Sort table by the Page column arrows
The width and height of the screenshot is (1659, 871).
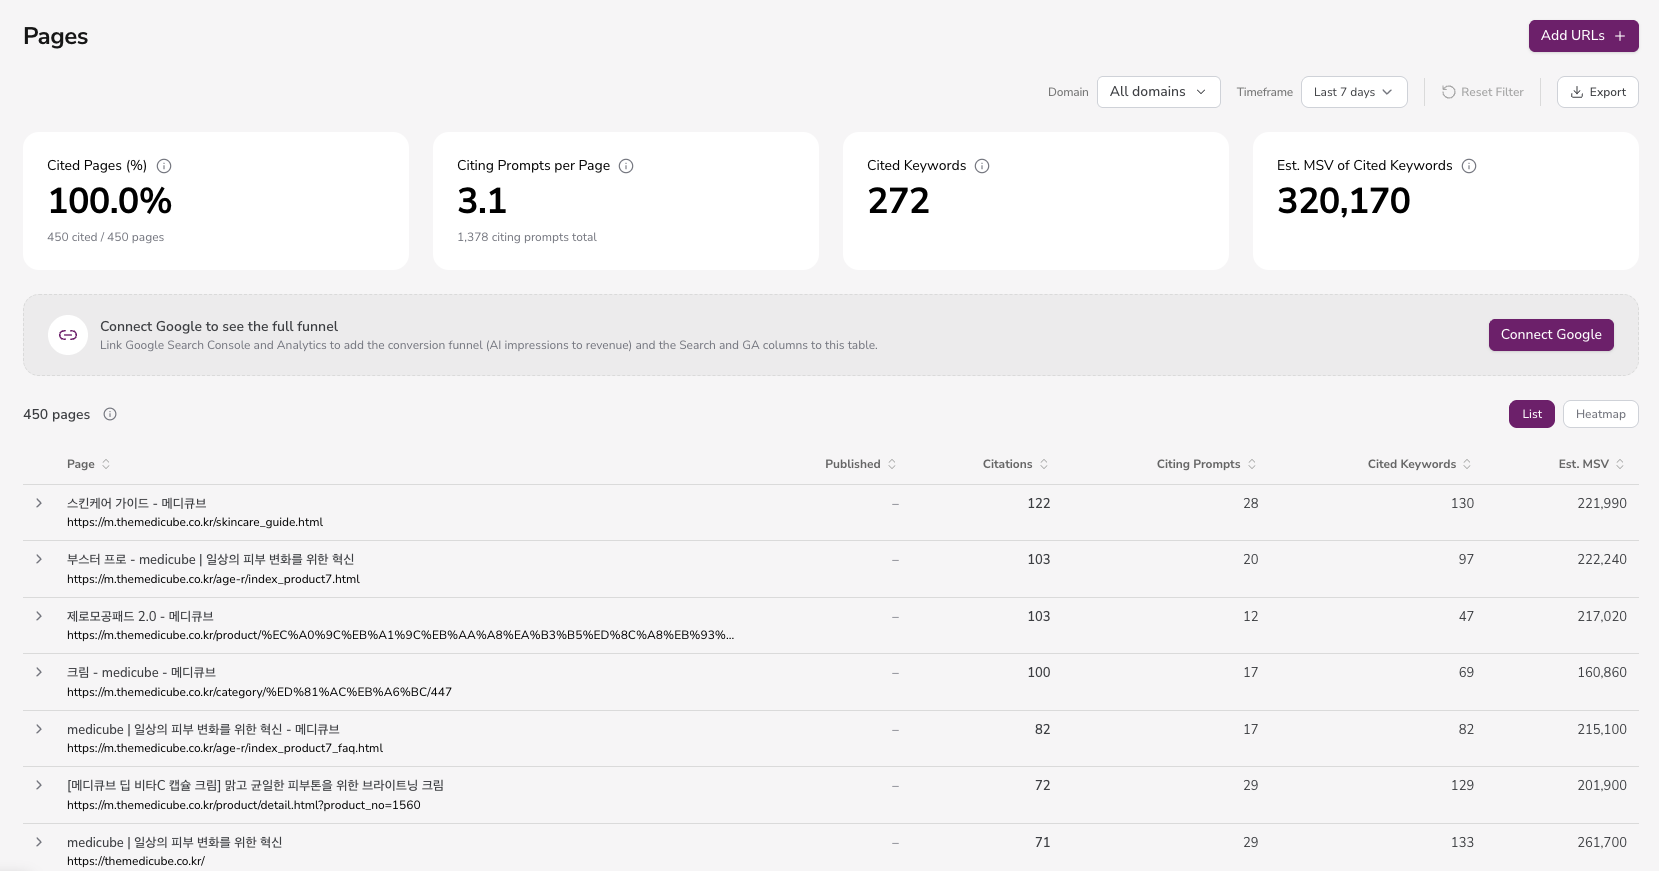point(106,464)
